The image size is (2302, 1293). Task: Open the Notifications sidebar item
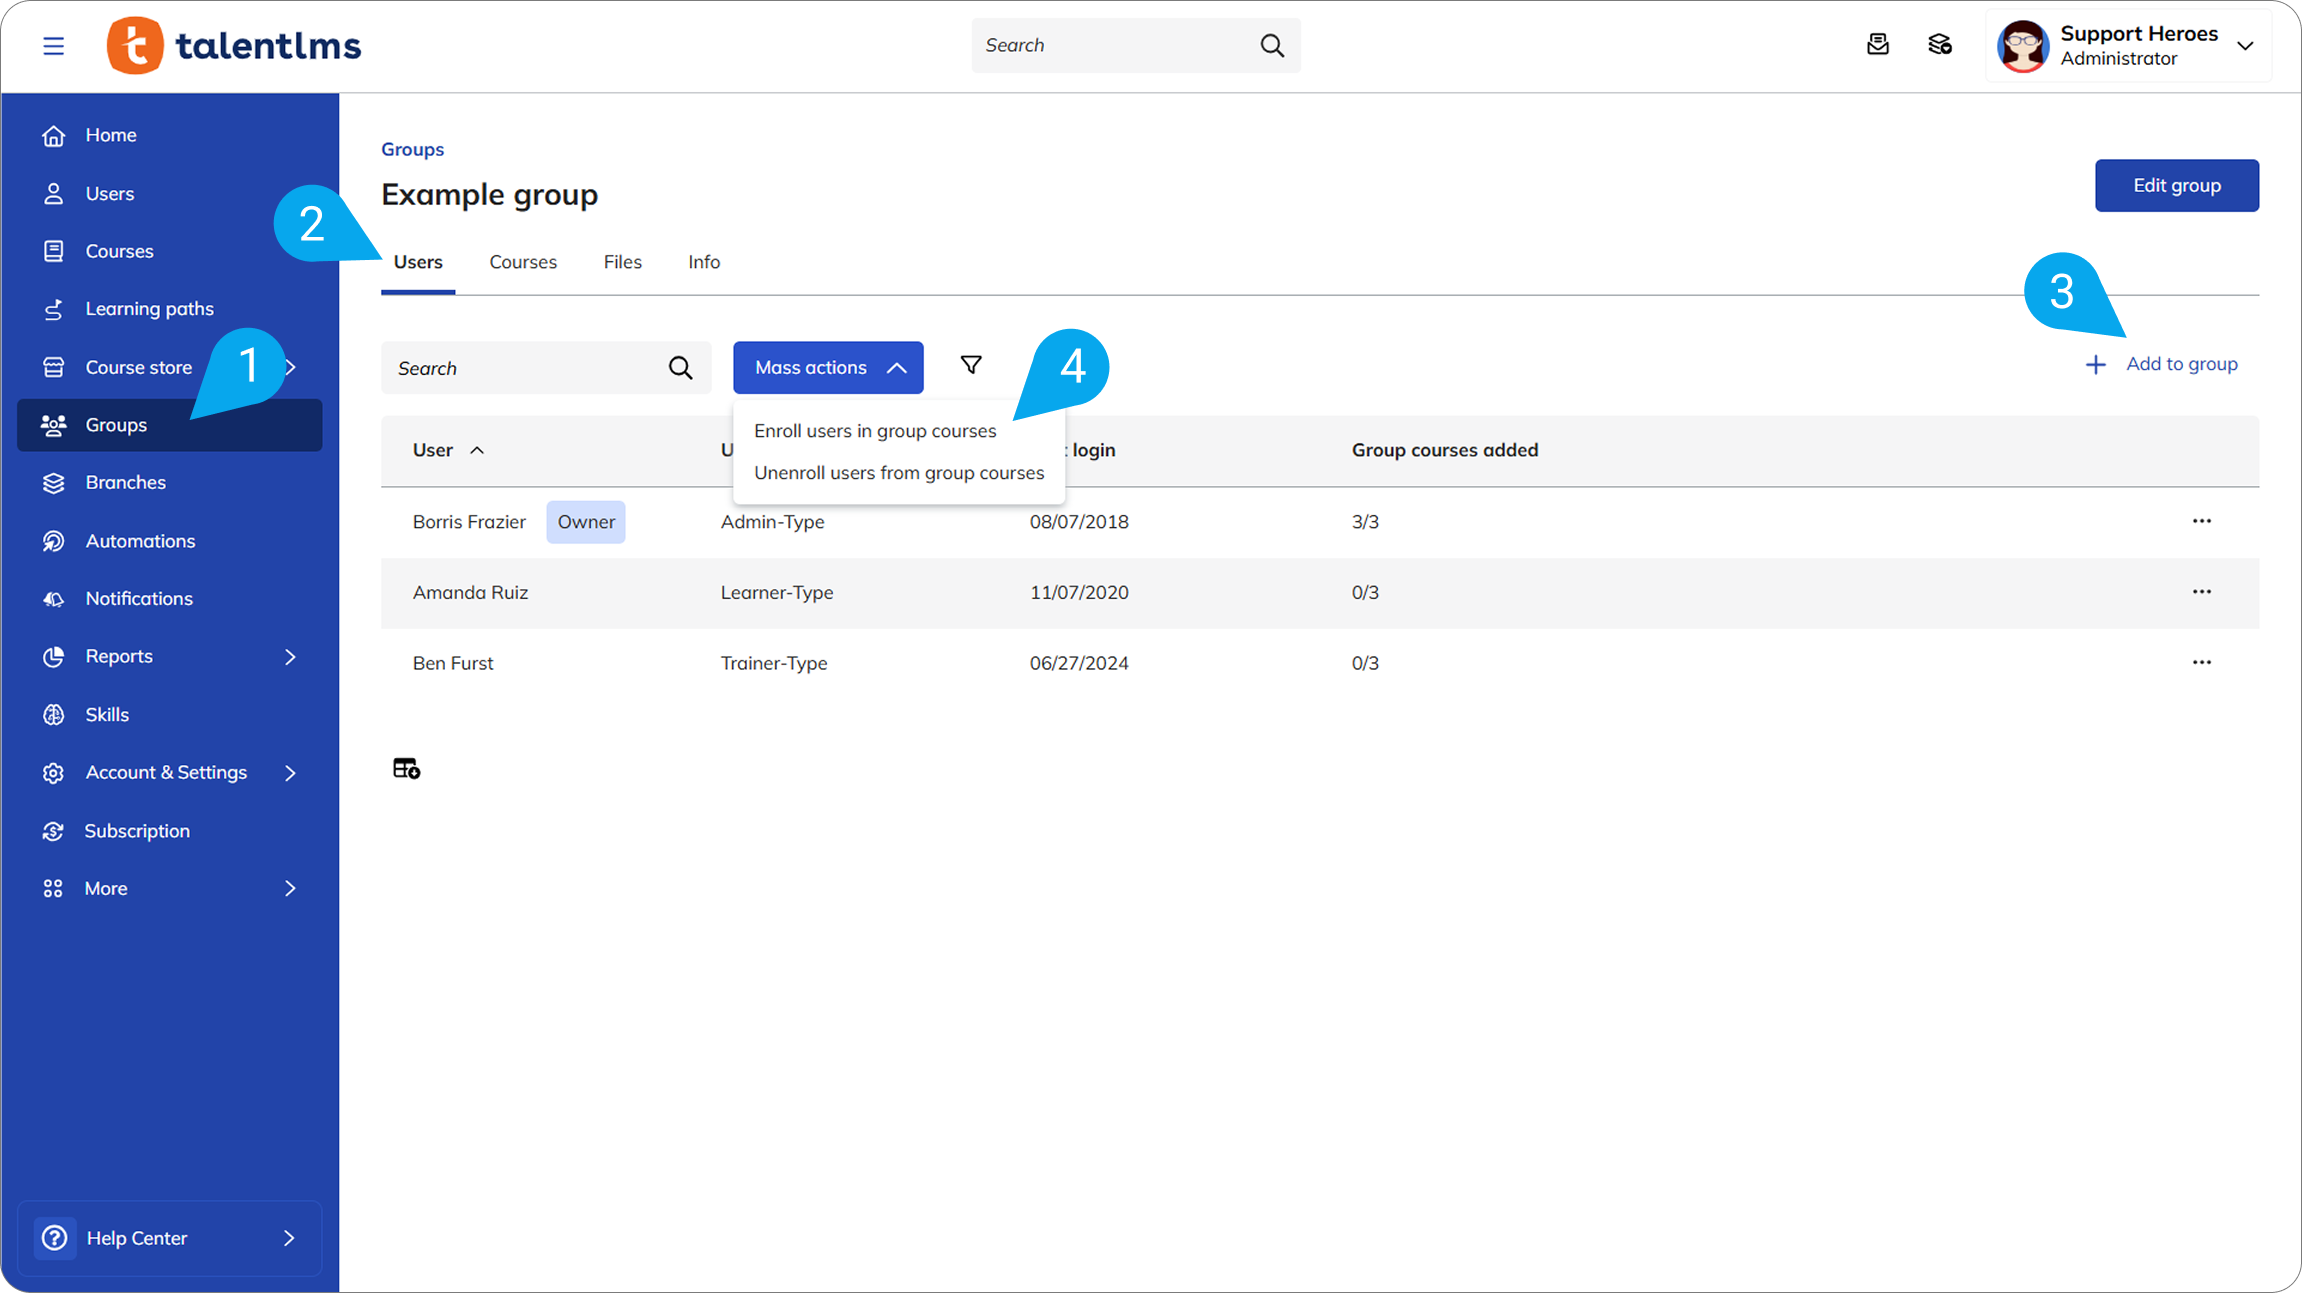[x=139, y=598]
